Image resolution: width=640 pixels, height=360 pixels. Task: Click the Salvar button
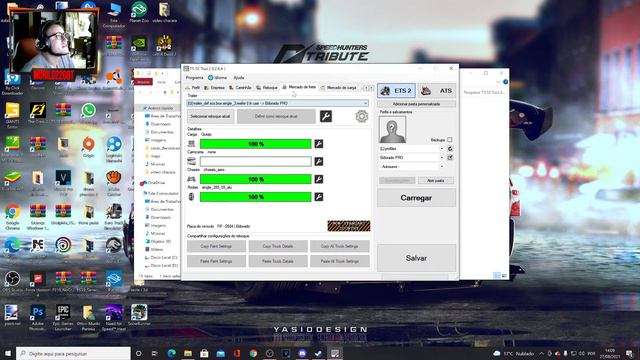(416, 258)
